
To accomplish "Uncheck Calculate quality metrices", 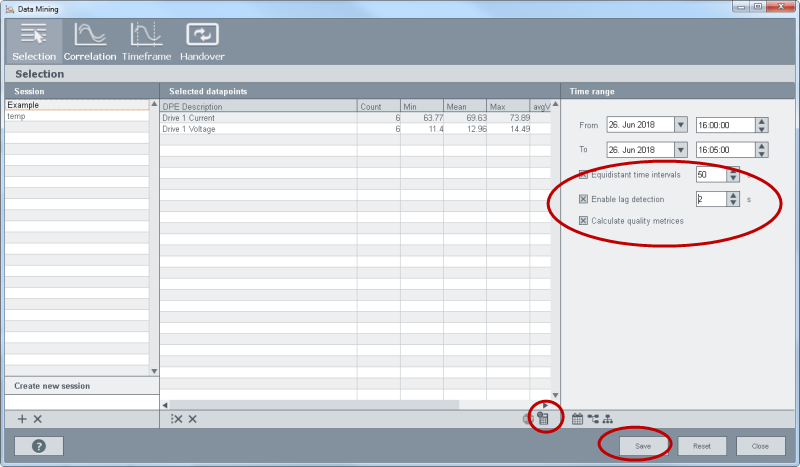I will click(x=584, y=220).
